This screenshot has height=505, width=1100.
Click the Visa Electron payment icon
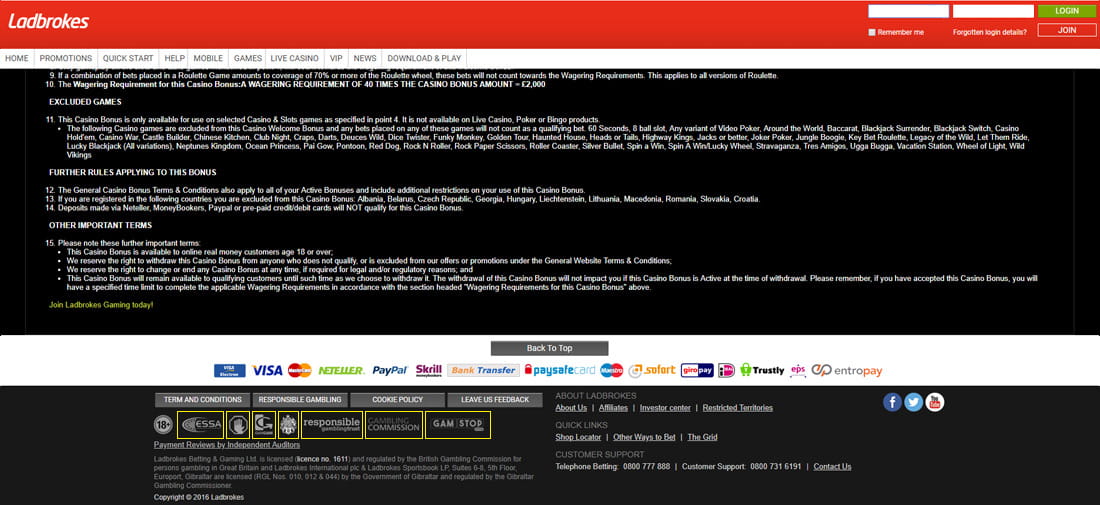(229, 370)
